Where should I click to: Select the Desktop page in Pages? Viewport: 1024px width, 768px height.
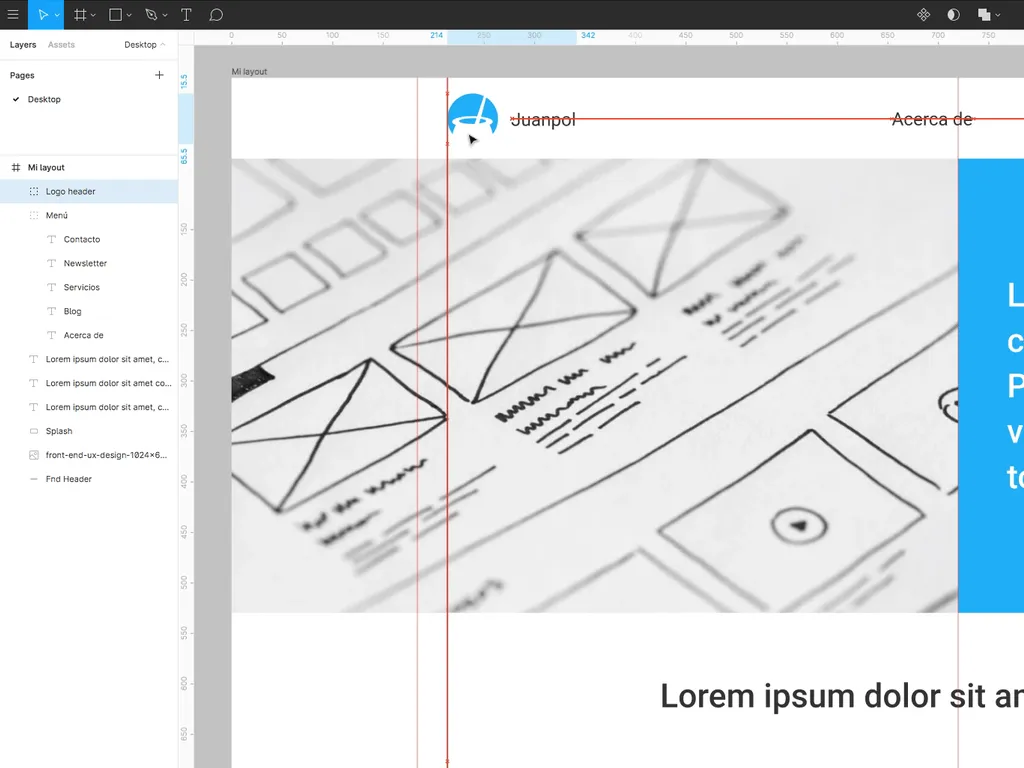[89, 99]
